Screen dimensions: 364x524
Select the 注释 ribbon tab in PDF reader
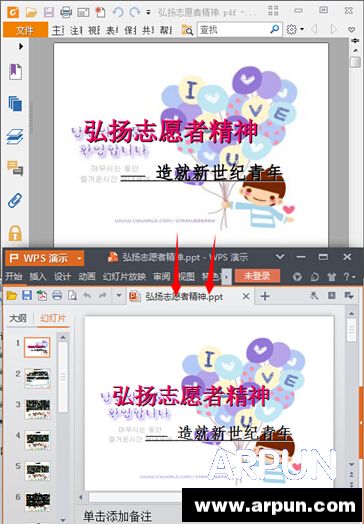pyautogui.click(x=76, y=30)
